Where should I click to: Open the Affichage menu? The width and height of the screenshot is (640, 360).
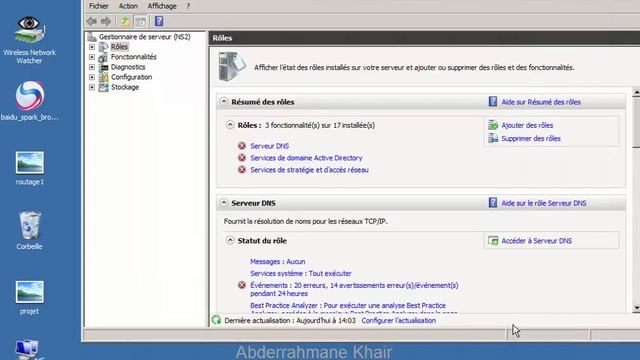(x=162, y=6)
